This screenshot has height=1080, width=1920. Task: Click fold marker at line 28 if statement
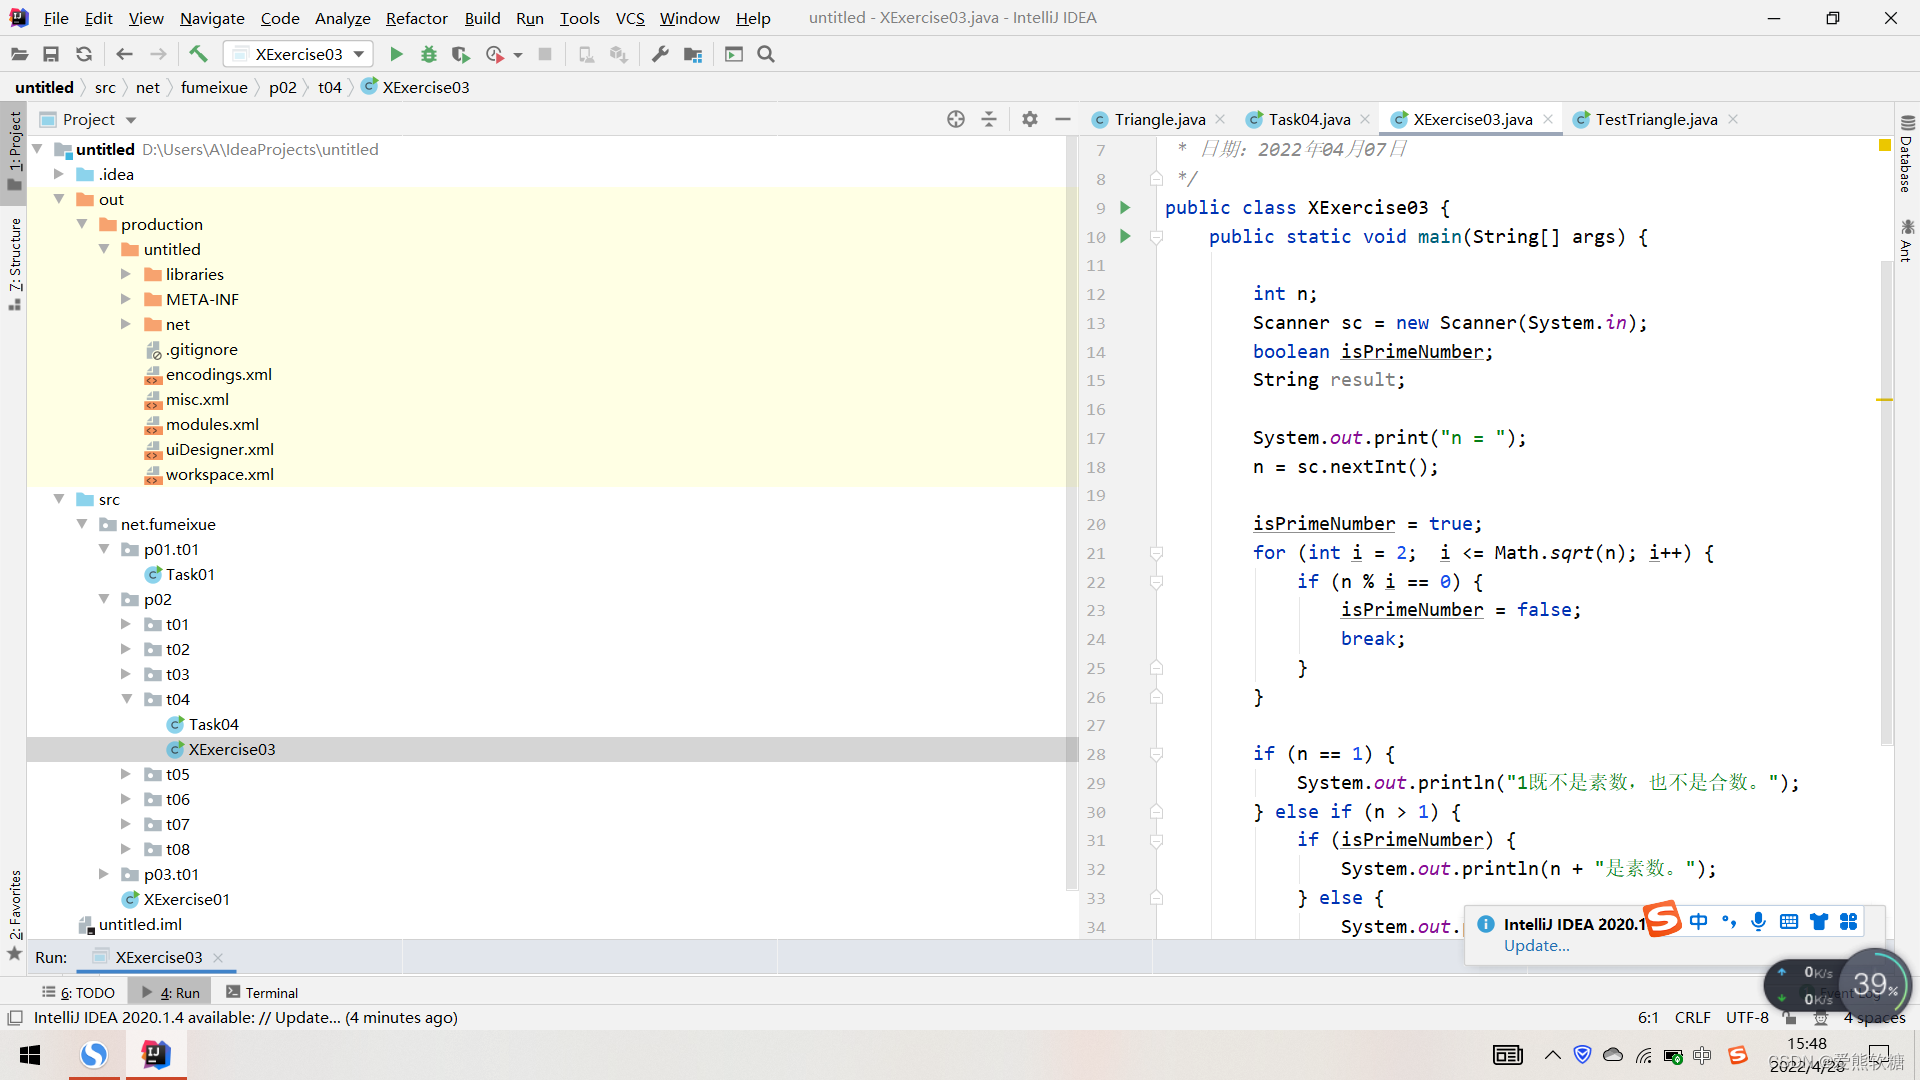[1156, 754]
